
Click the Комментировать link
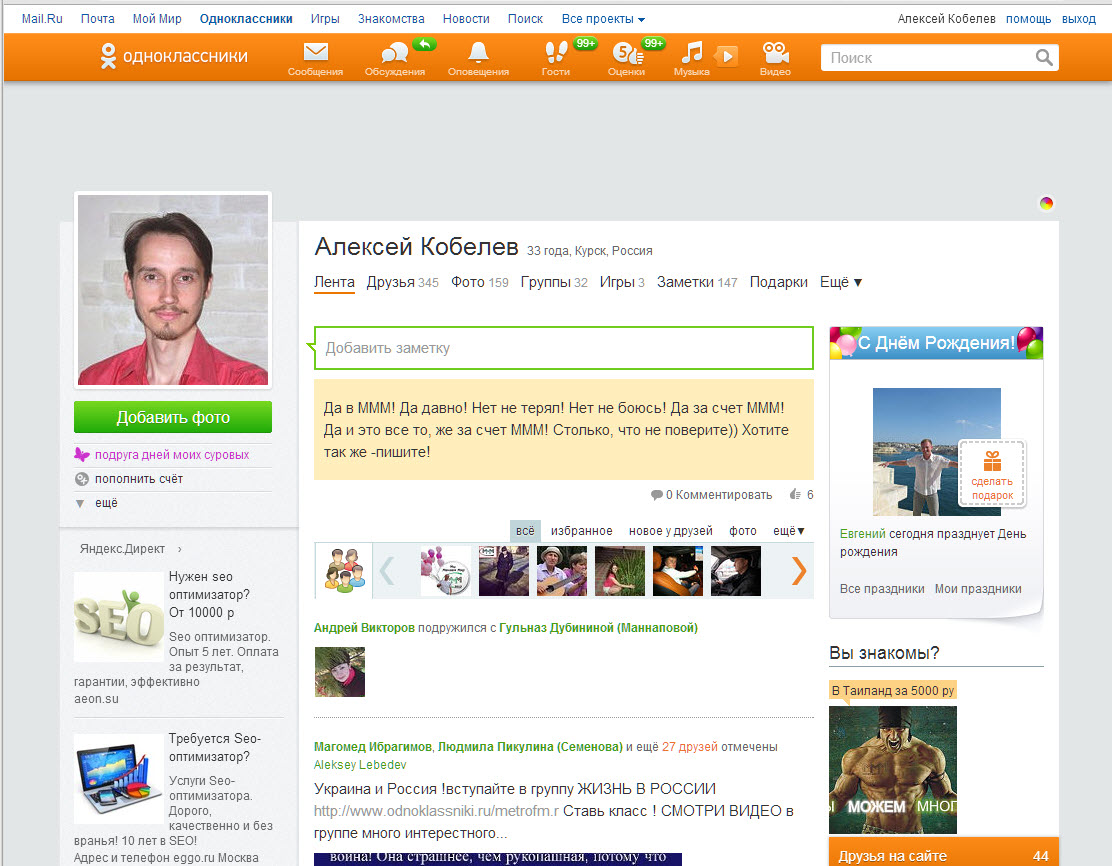[723, 494]
